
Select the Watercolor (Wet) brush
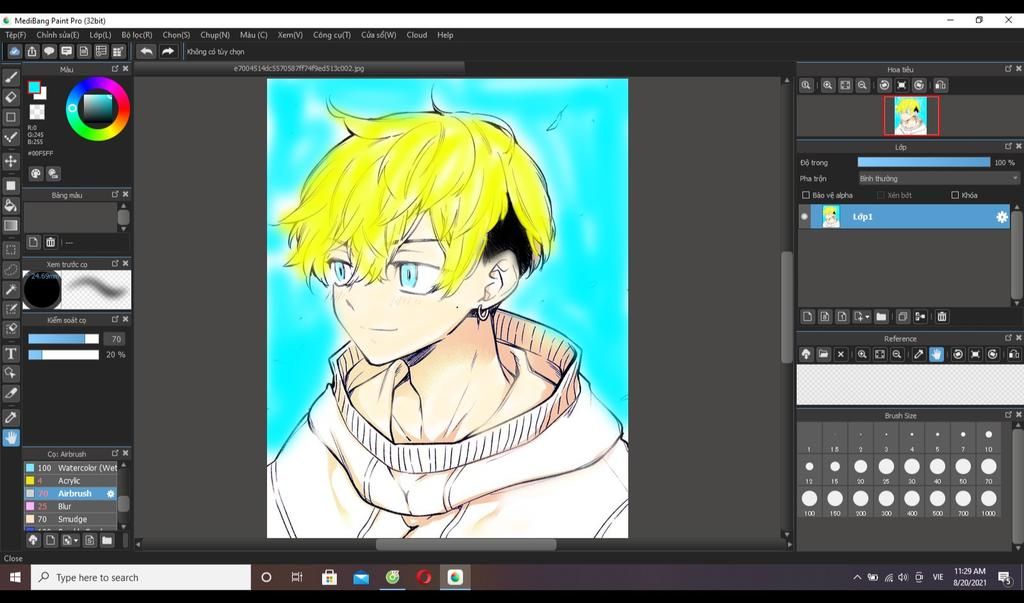coord(71,468)
